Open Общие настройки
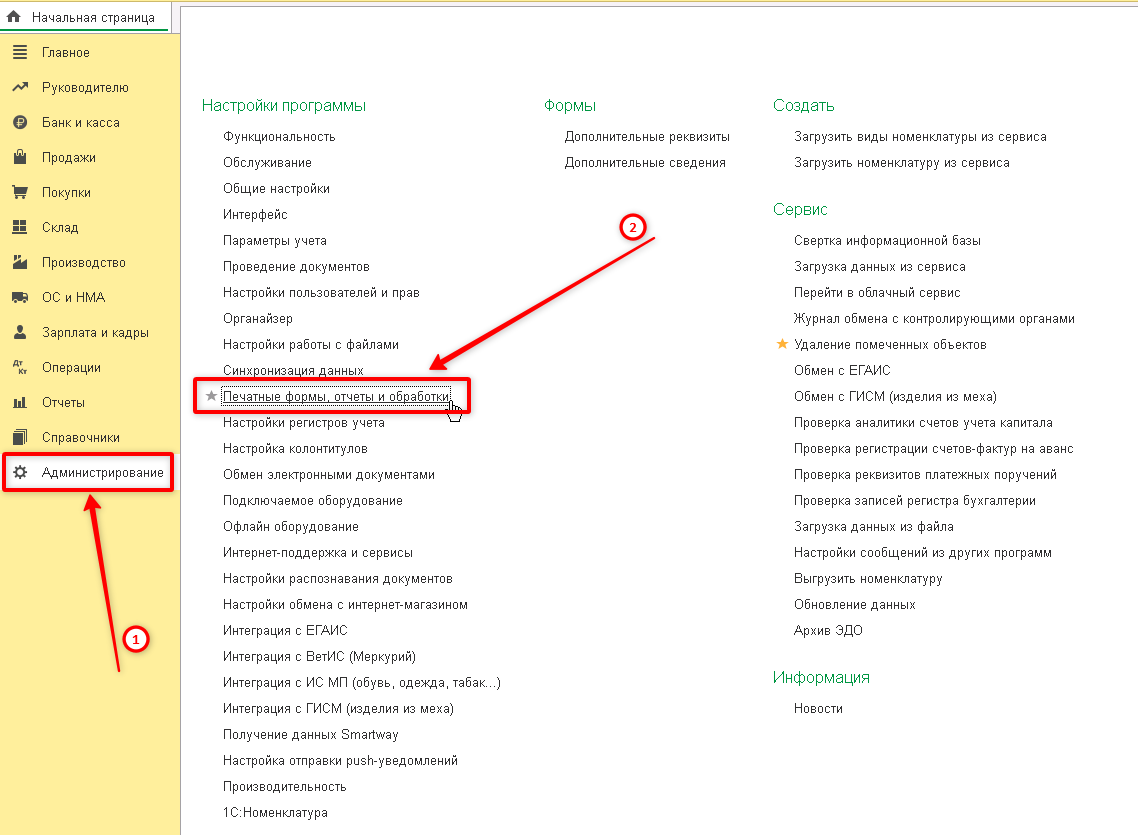The image size is (1138, 835). (277, 189)
